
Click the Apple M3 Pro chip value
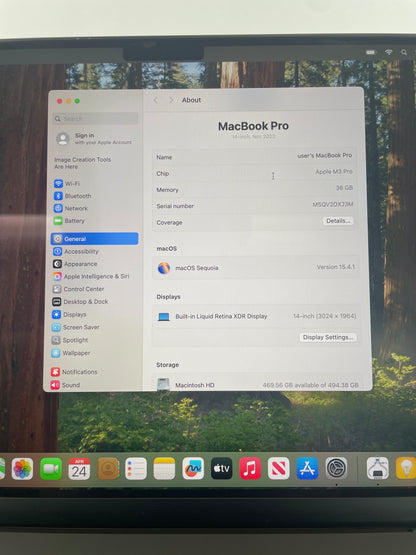pyautogui.click(x=334, y=172)
